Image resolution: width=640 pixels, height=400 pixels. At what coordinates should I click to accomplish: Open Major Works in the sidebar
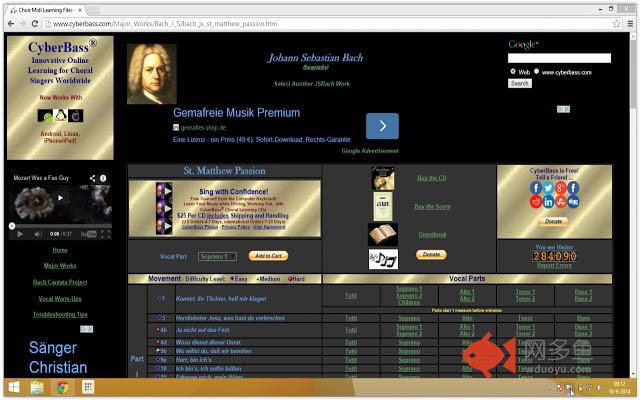(x=60, y=266)
